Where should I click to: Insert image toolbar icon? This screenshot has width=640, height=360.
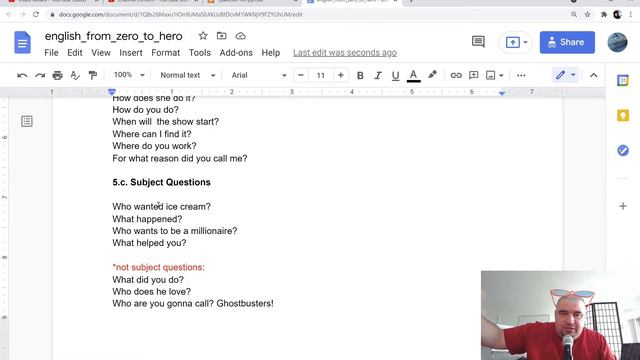pos(491,76)
